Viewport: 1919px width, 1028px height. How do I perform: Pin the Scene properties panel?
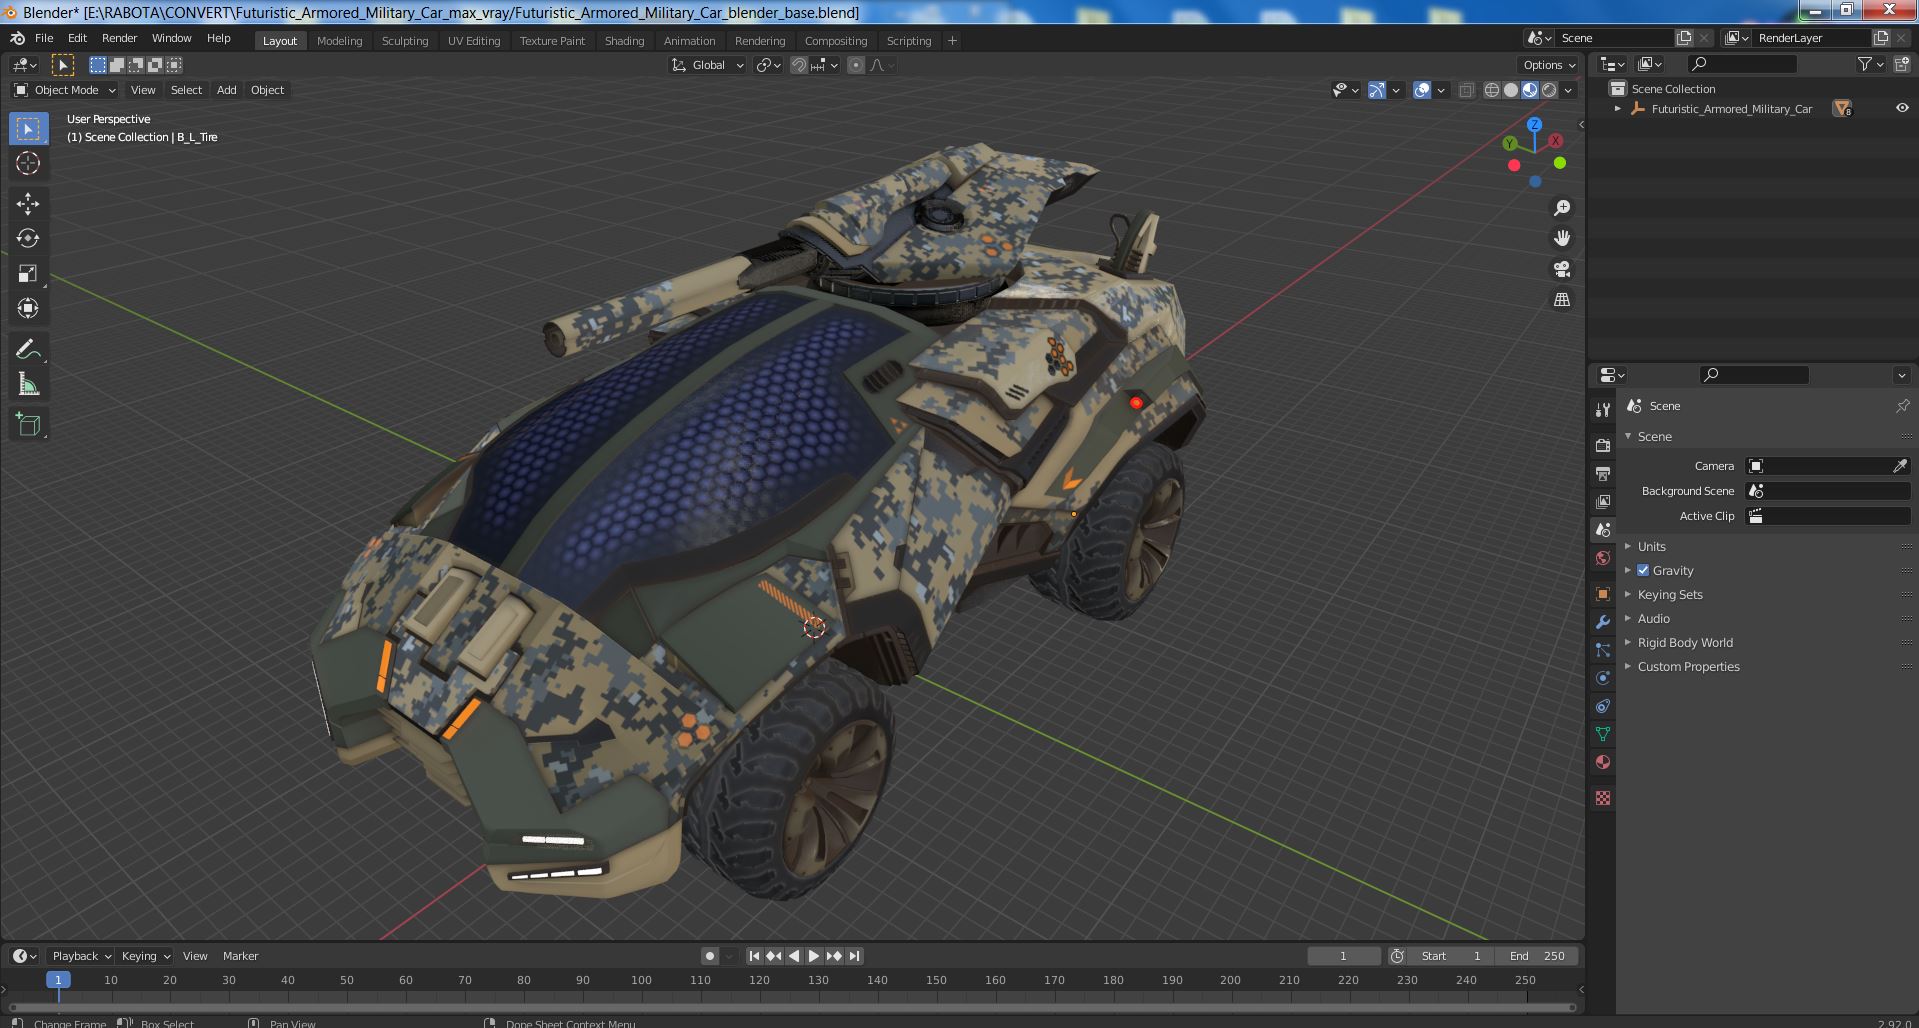[1902, 406]
